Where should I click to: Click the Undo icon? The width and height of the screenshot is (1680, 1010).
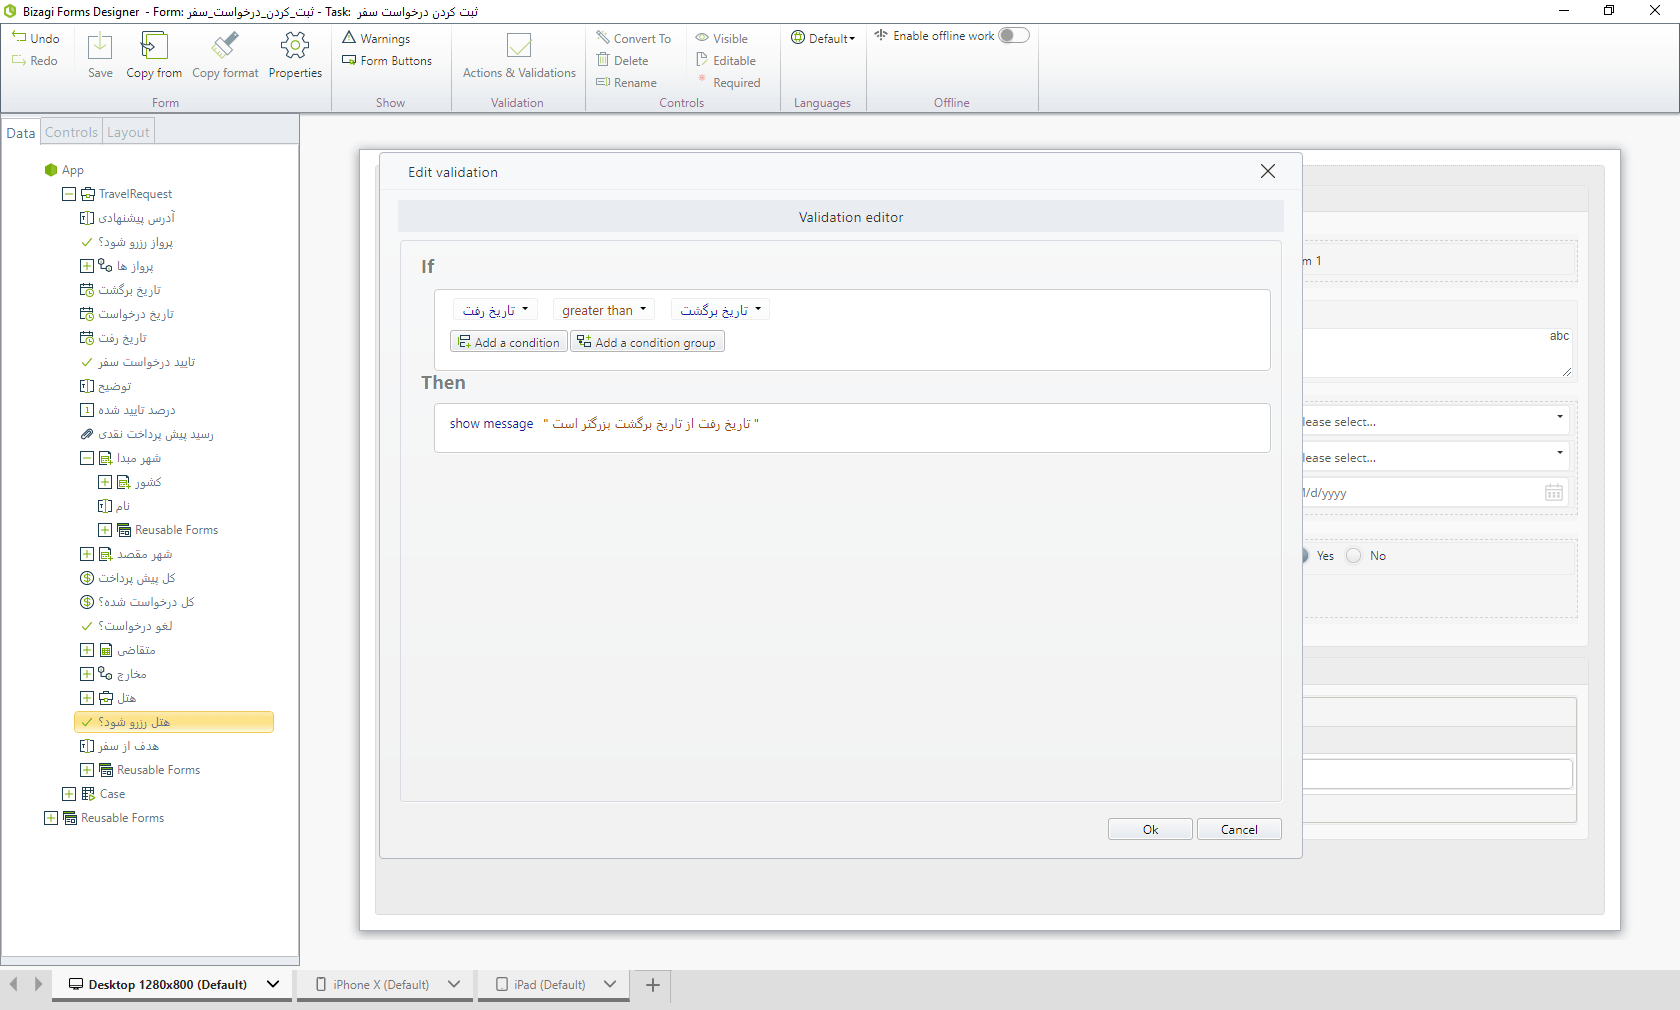(x=19, y=37)
